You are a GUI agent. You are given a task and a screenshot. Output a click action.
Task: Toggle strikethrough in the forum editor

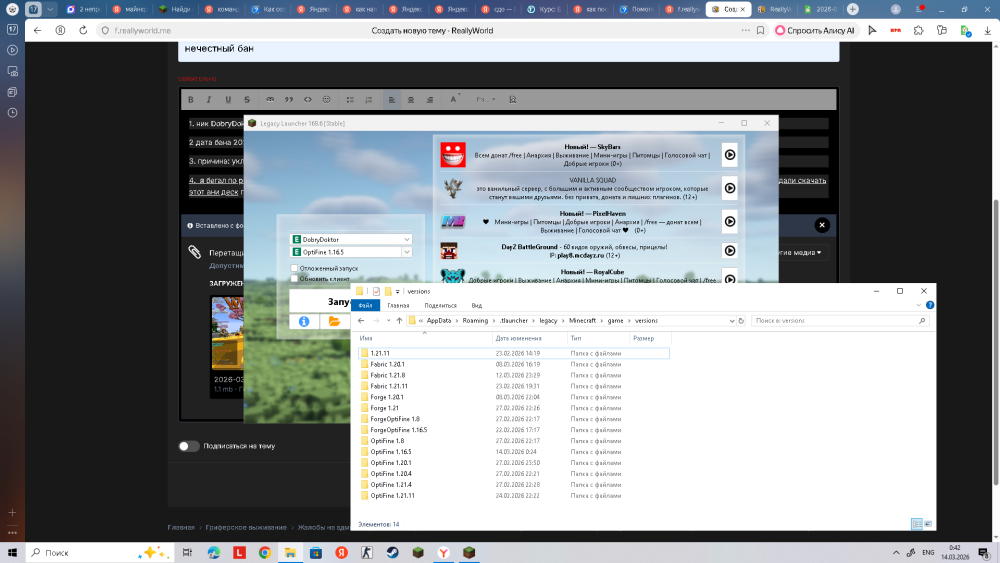coord(247,99)
